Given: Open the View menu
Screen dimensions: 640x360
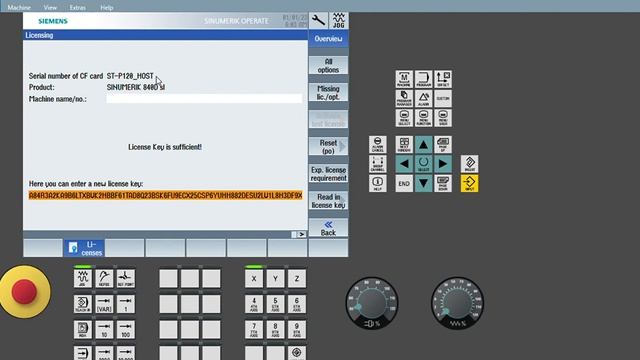Looking at the screenshot, I should click(50, 7).
